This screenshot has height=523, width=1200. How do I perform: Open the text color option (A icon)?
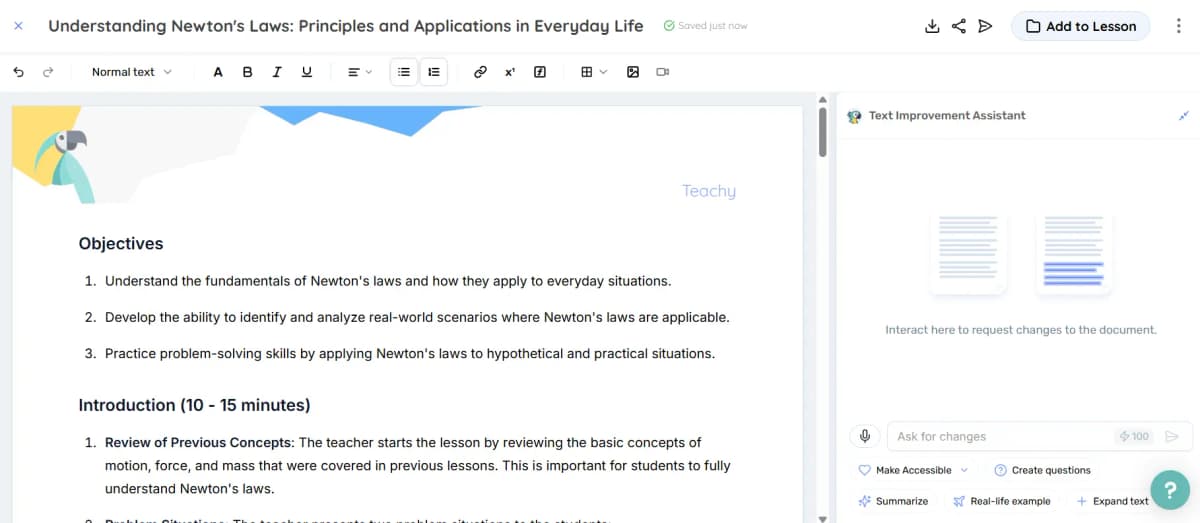click(x=218, y=72)
